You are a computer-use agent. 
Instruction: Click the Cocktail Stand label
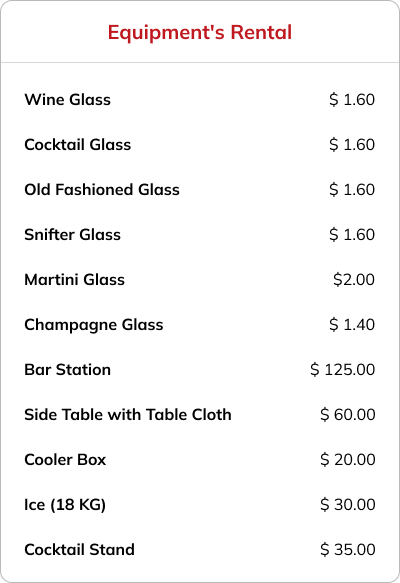(x=80, y=550)
